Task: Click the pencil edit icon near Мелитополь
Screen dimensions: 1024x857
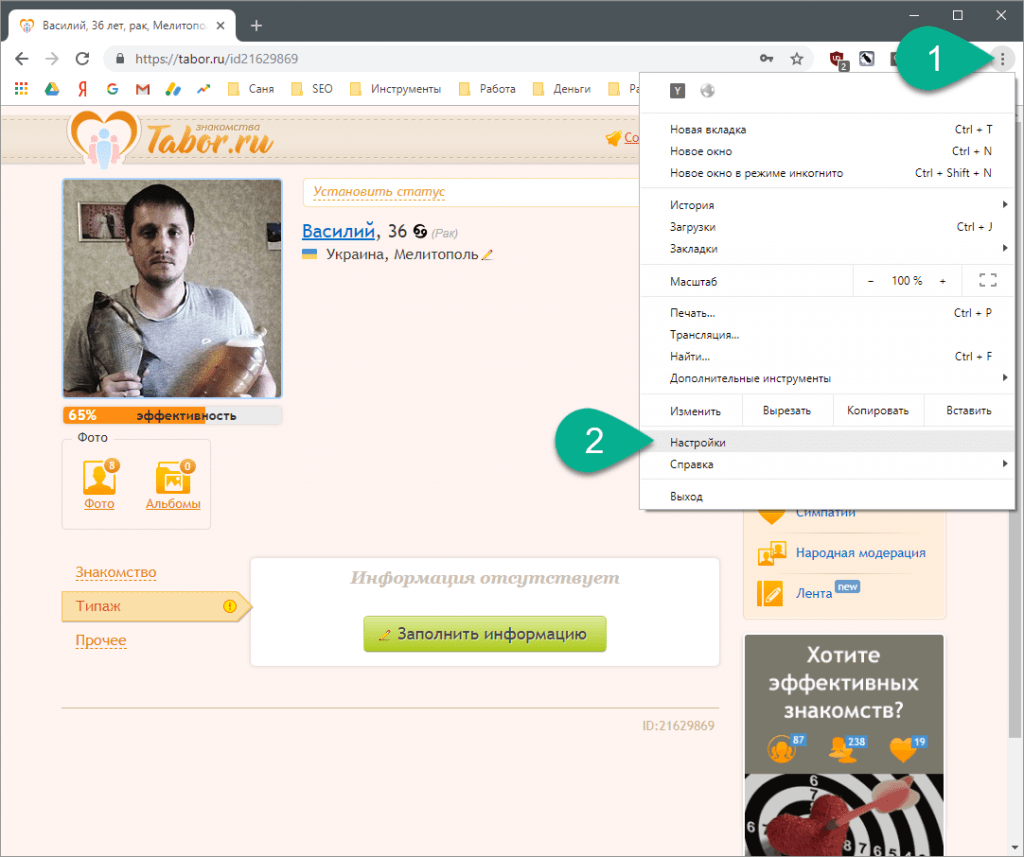Action: 487,255
